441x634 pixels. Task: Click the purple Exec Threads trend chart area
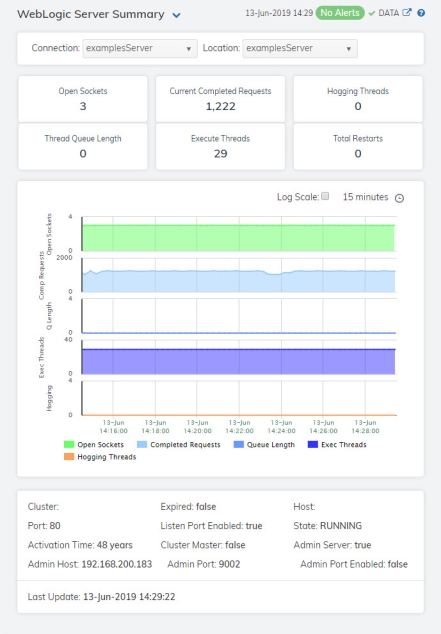click(x=238, y=361)
